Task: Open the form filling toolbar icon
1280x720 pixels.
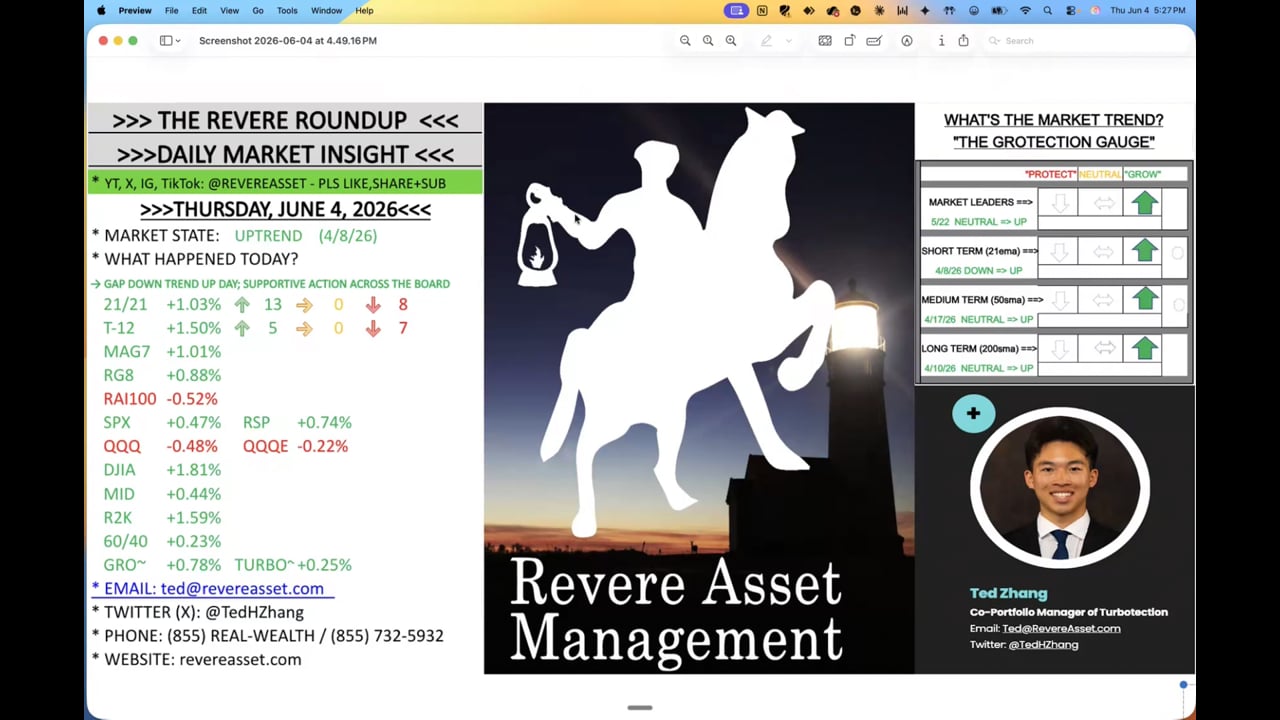Action: 874,41
